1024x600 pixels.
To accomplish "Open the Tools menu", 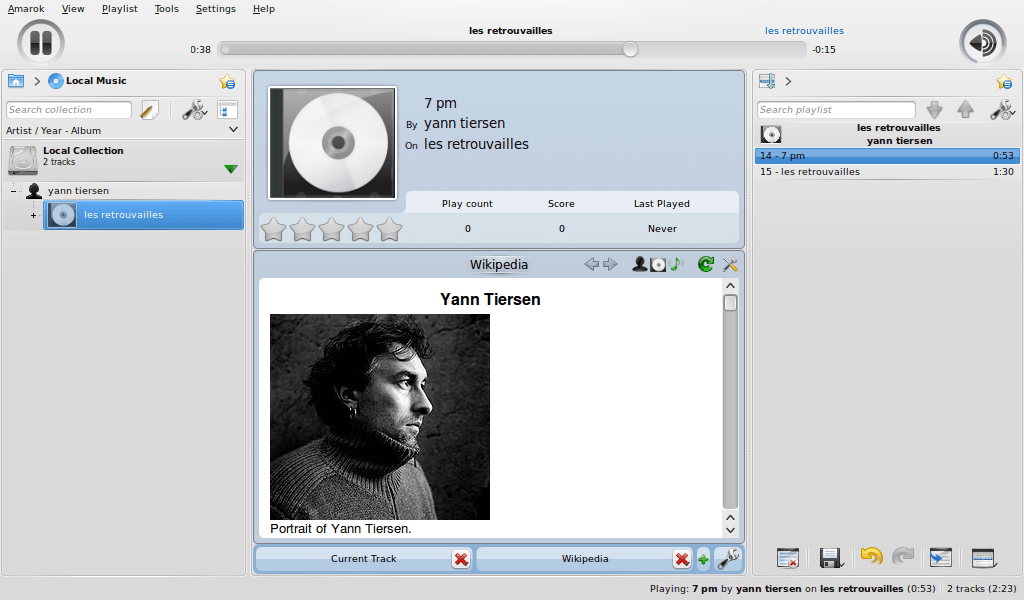I will coord(167,9).
